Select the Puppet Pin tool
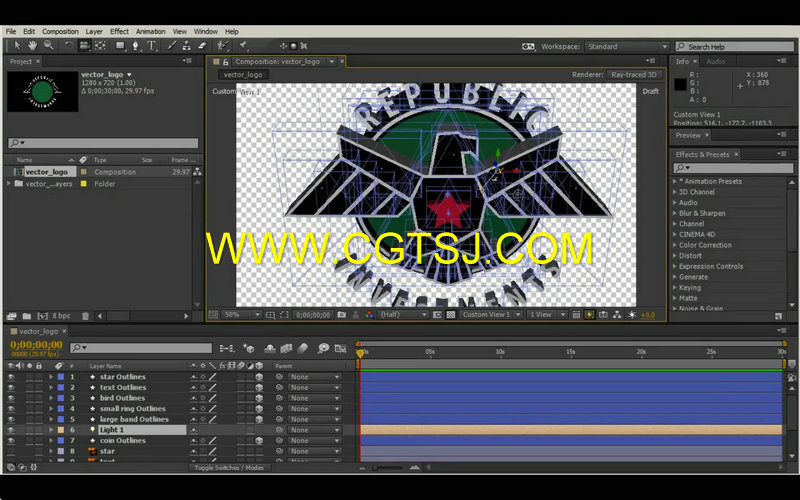Viewport: 800px width, 500px height. (x=243, y=46)
